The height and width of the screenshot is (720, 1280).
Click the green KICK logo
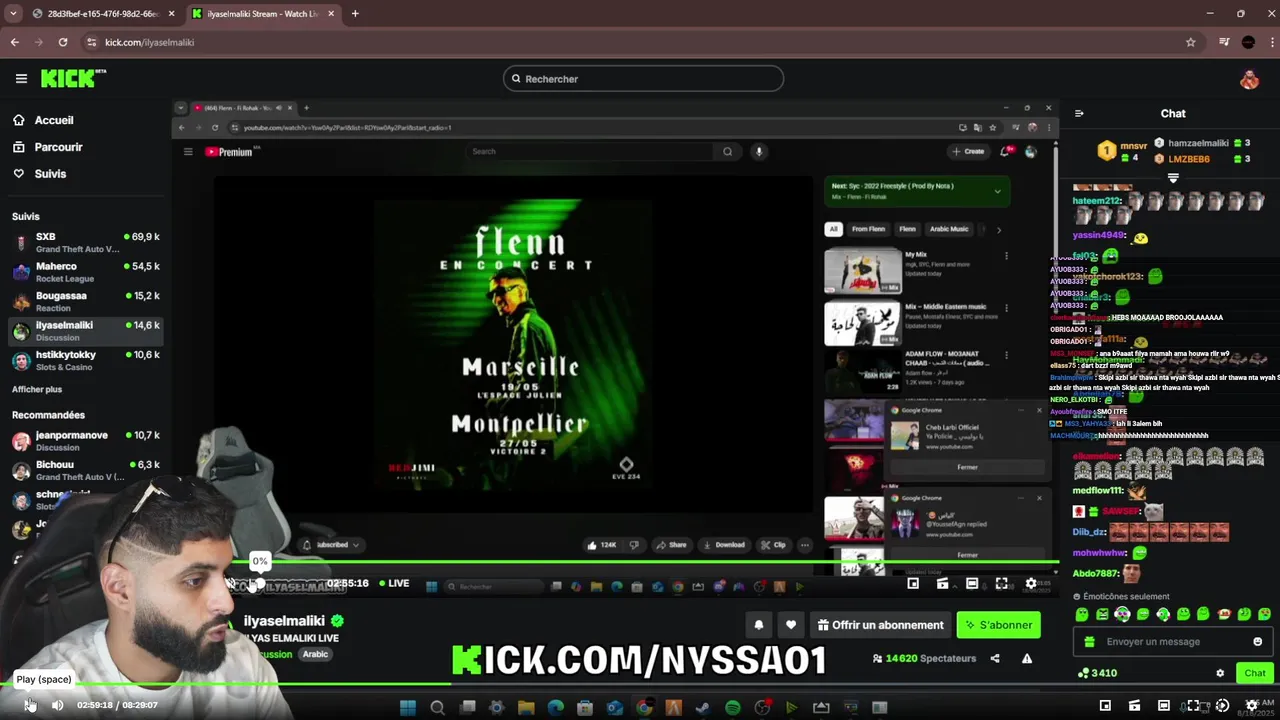pos(72,78)
